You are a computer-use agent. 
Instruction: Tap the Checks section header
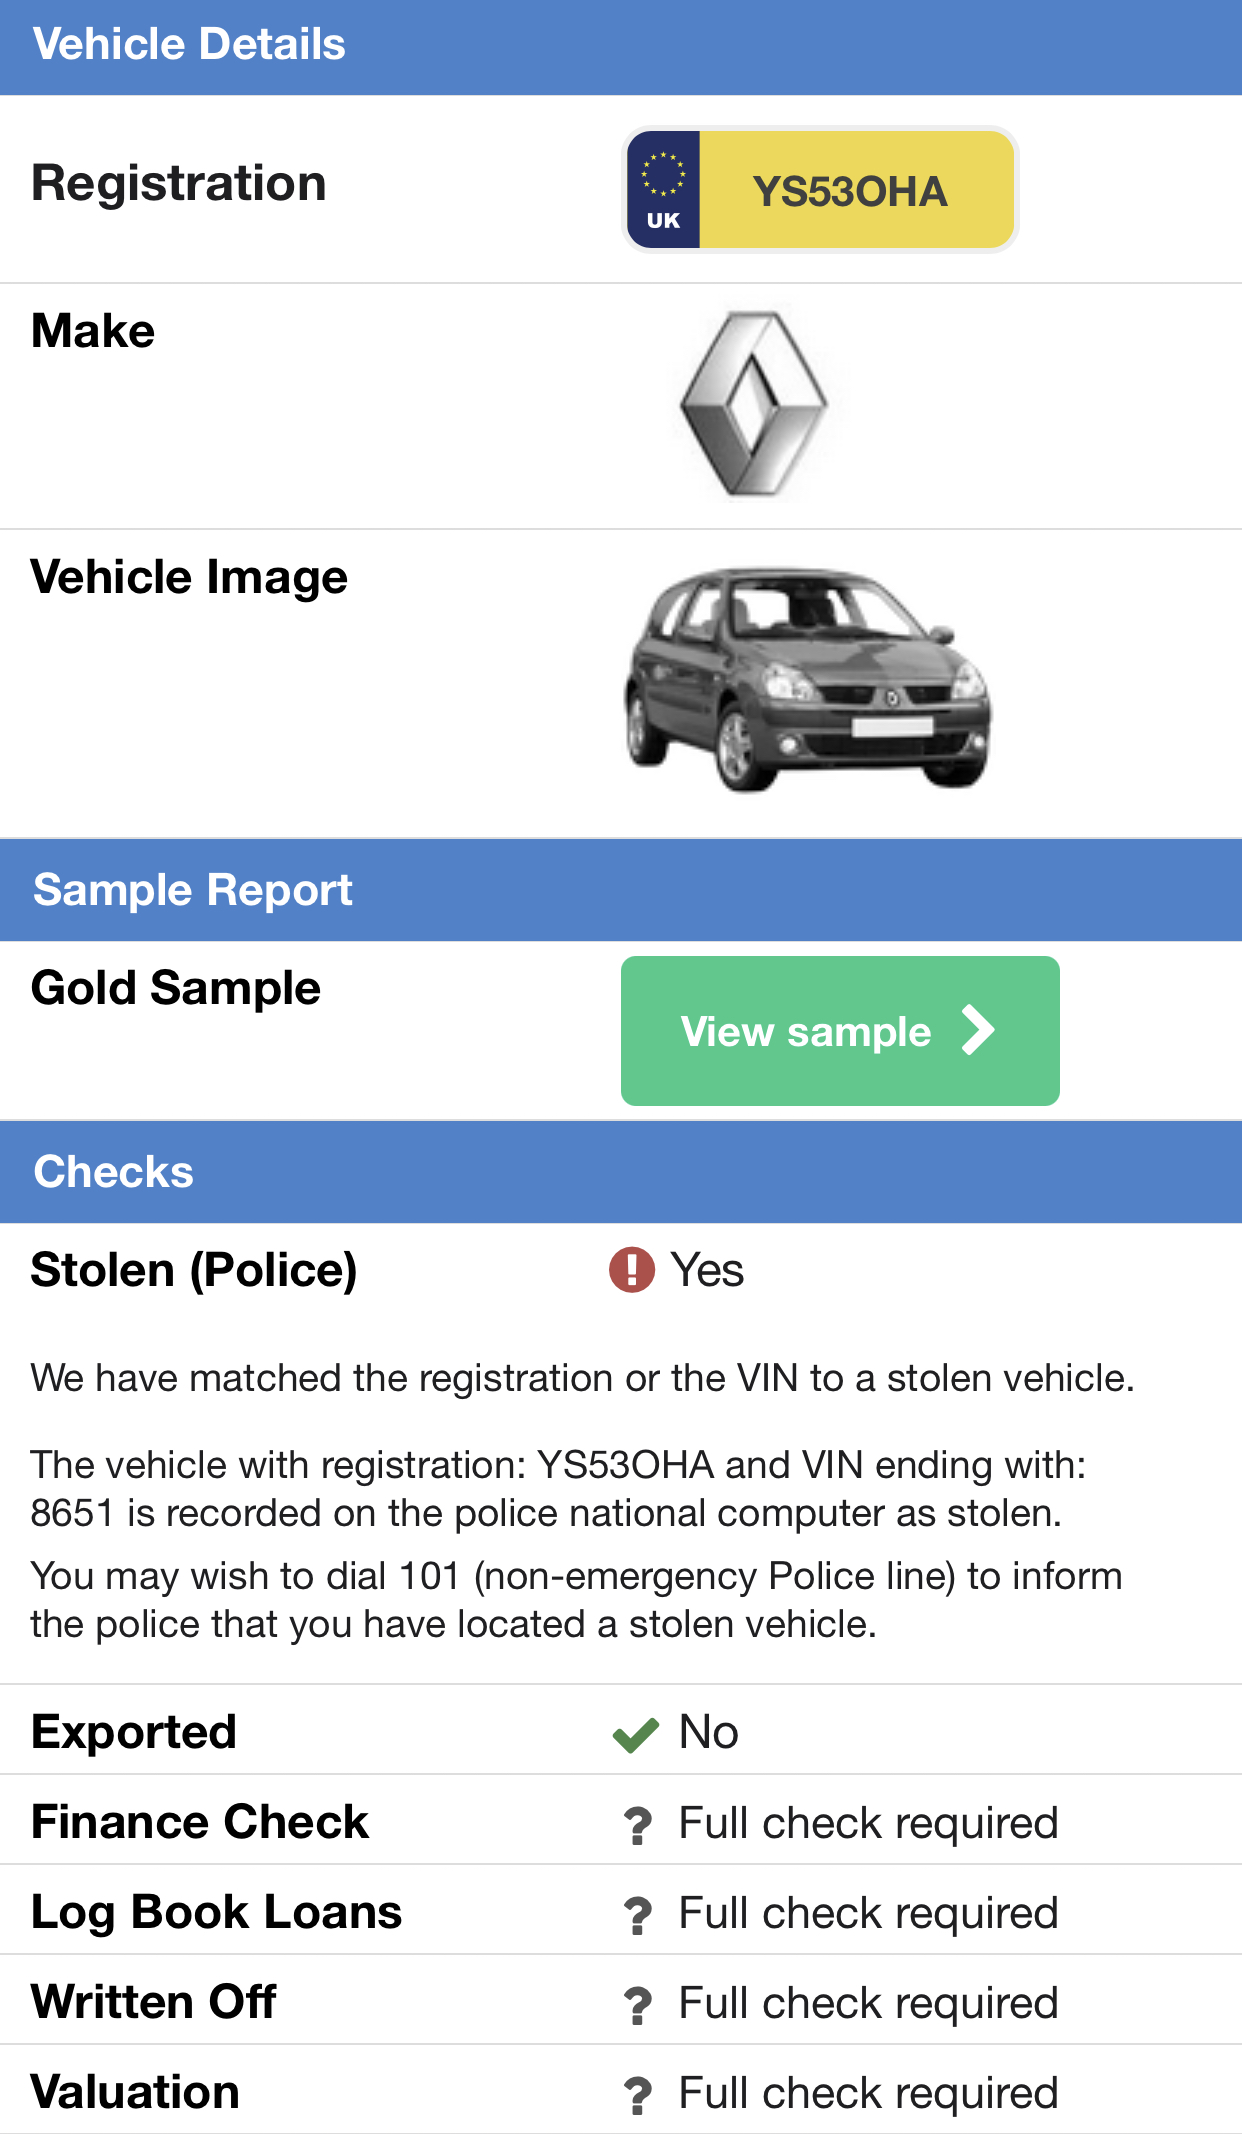click(x=621, y=1172)
